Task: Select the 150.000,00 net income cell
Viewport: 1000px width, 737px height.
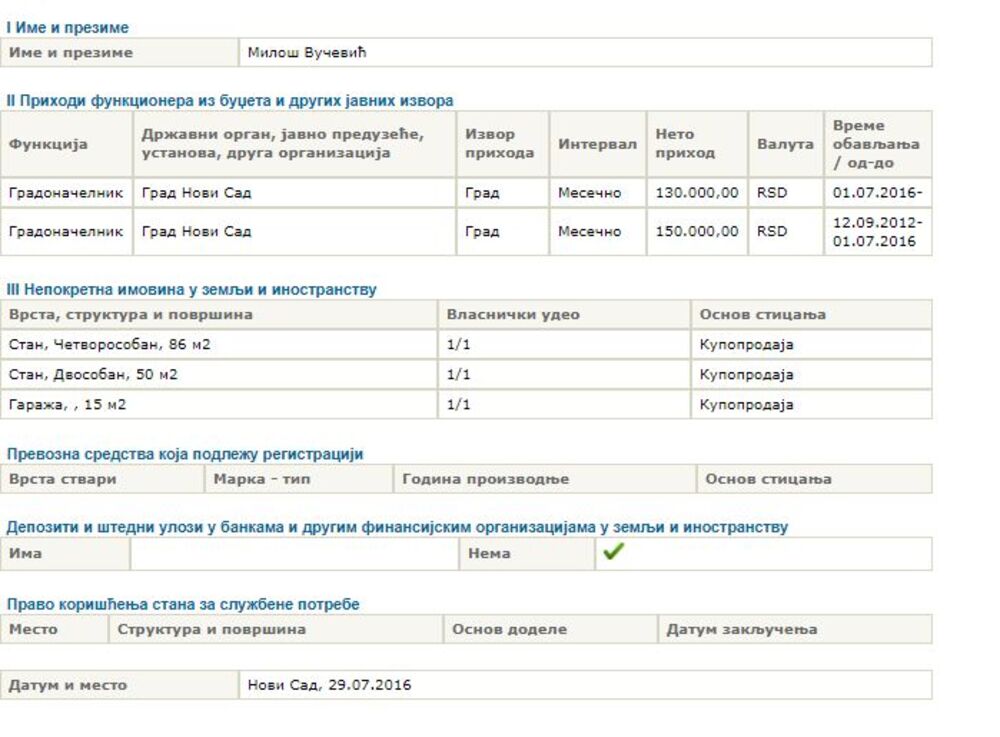Action: (697, 232)
